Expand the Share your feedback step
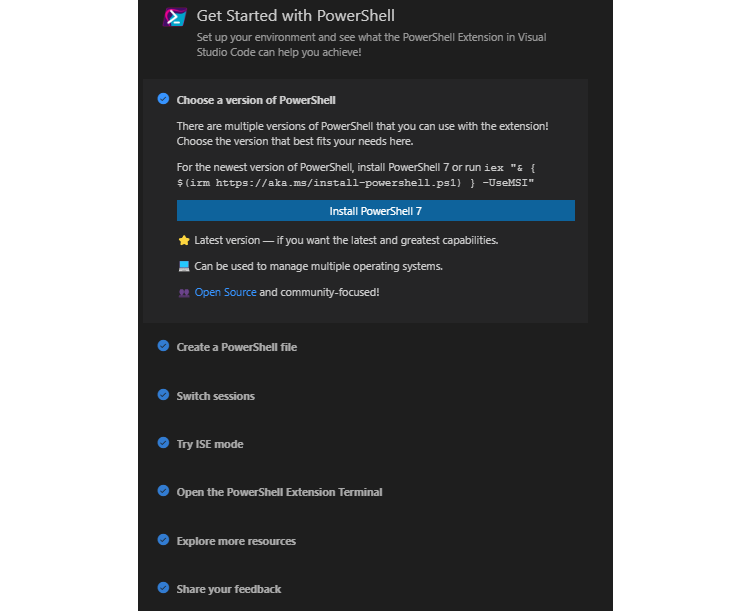Image resolution: width=751 pixels, height=611 pixels. point(229,589)
